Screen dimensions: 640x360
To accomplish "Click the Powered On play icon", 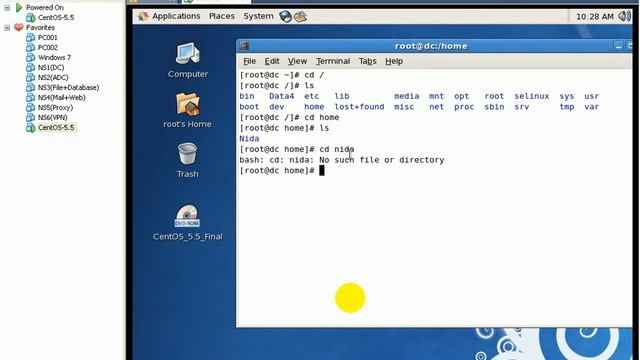I will (x=19, y=7).
